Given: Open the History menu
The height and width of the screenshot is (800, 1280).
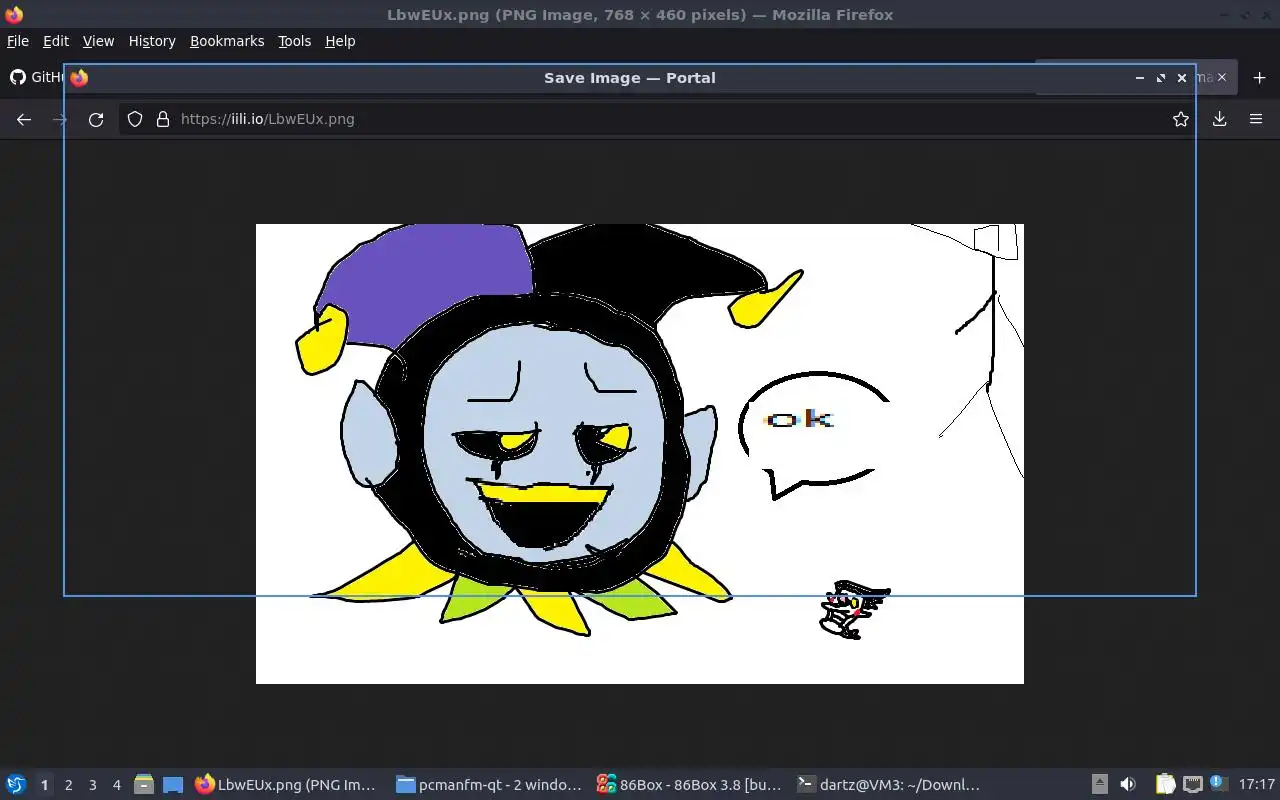Looking at the screenshot, I should [x=152, y=41].
